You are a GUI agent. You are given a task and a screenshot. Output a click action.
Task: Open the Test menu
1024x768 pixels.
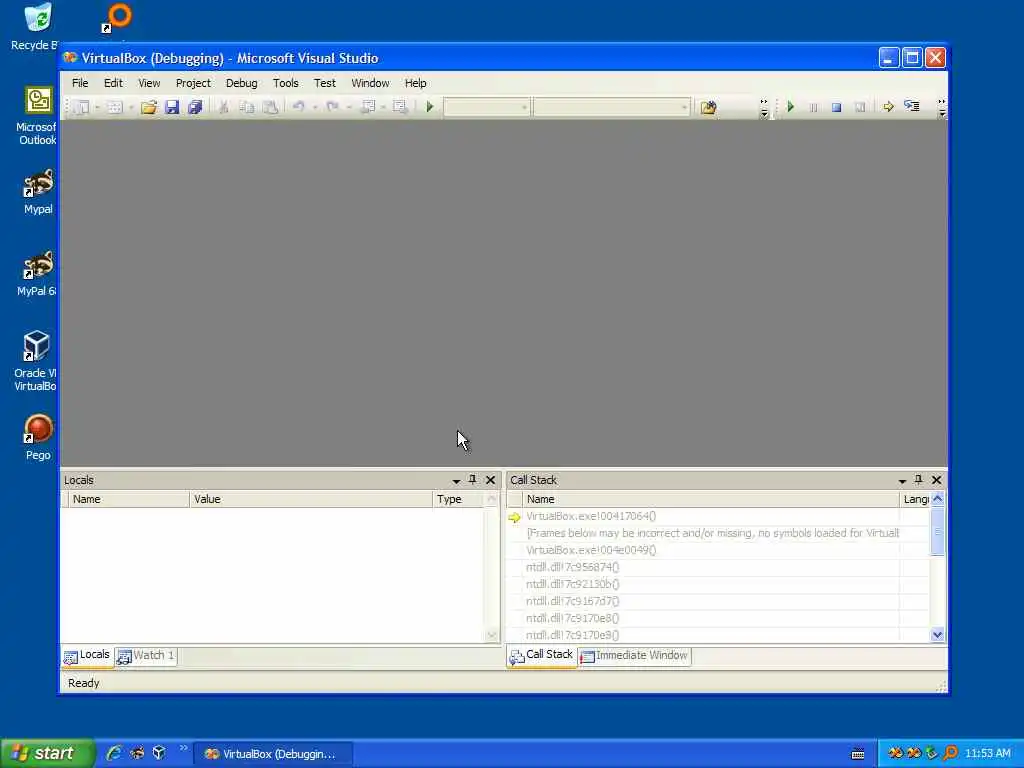(325, 83)
